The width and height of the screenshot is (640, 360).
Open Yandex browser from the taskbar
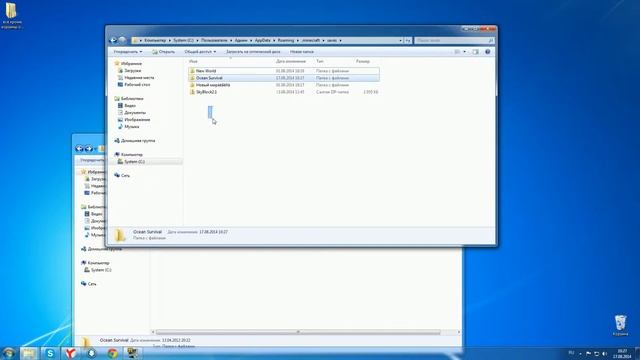tap(71, 353)
